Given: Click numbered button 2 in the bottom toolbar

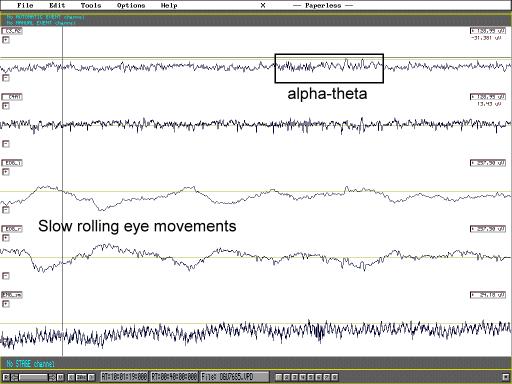Looking at the screenshot, I should click(x=287, y=377).
